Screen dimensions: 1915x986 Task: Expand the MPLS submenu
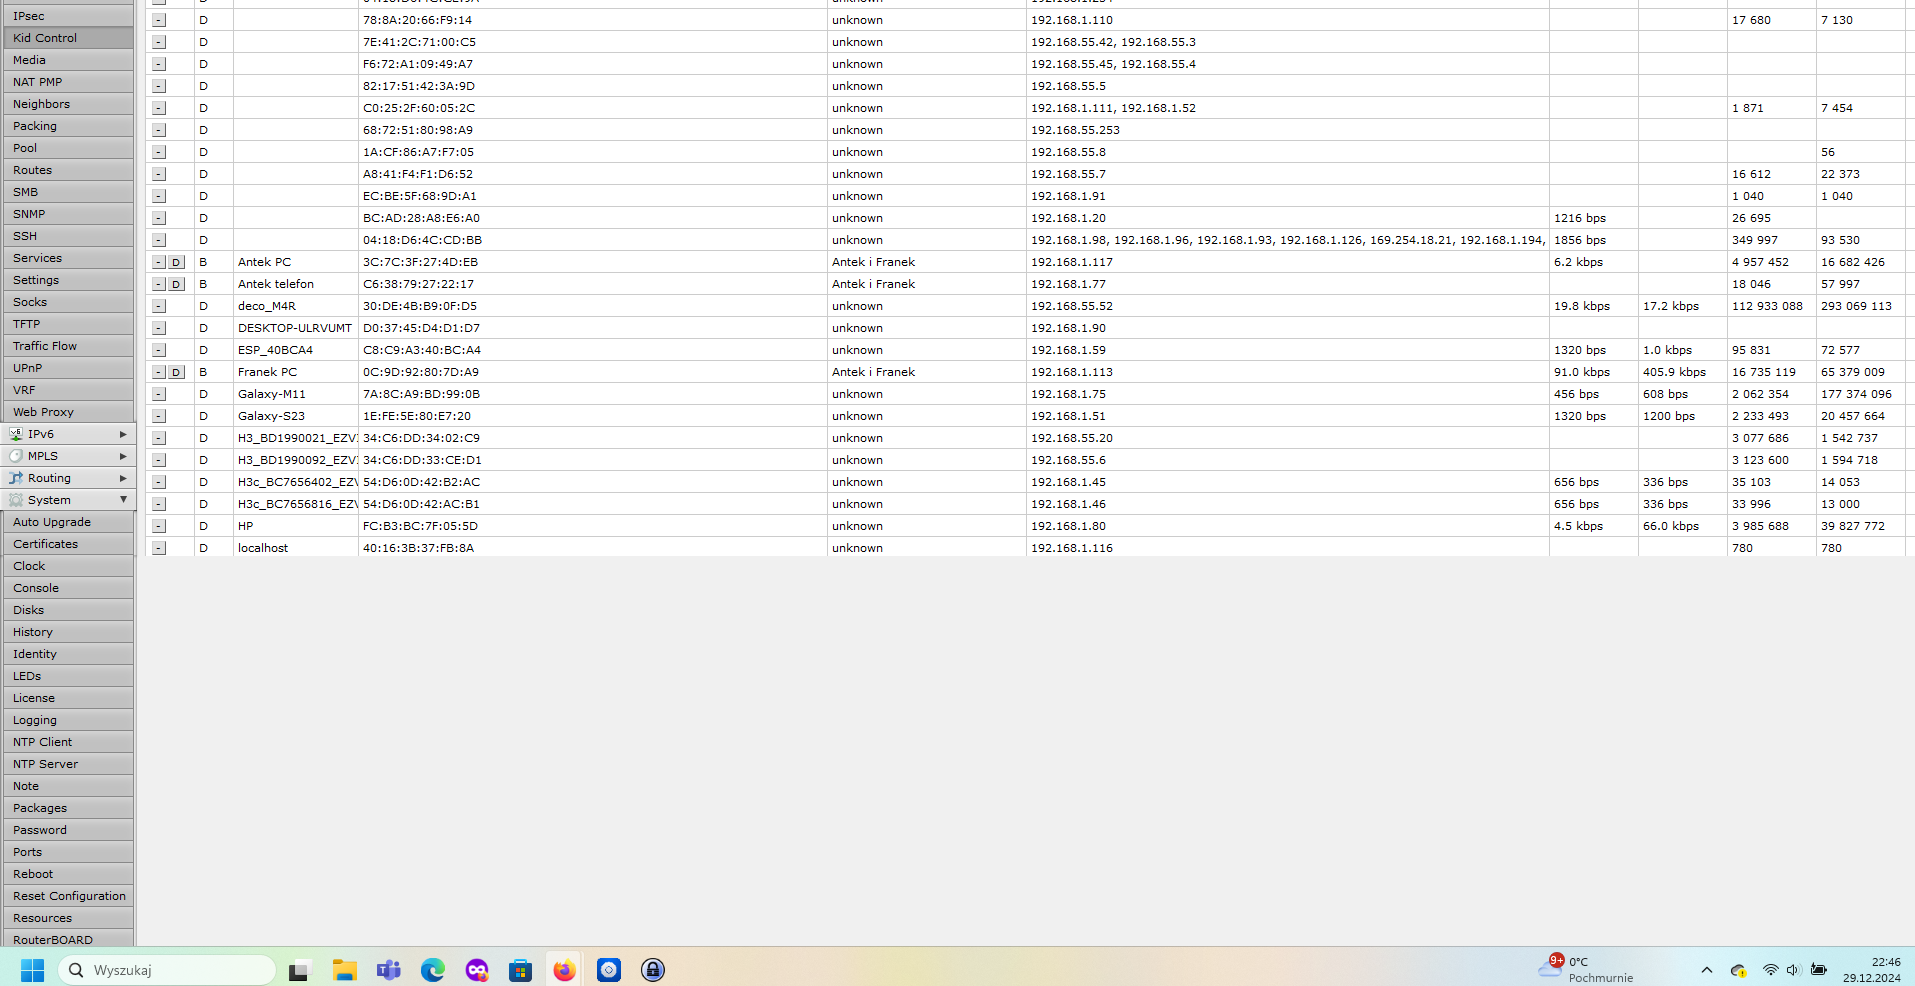[123, 455]
